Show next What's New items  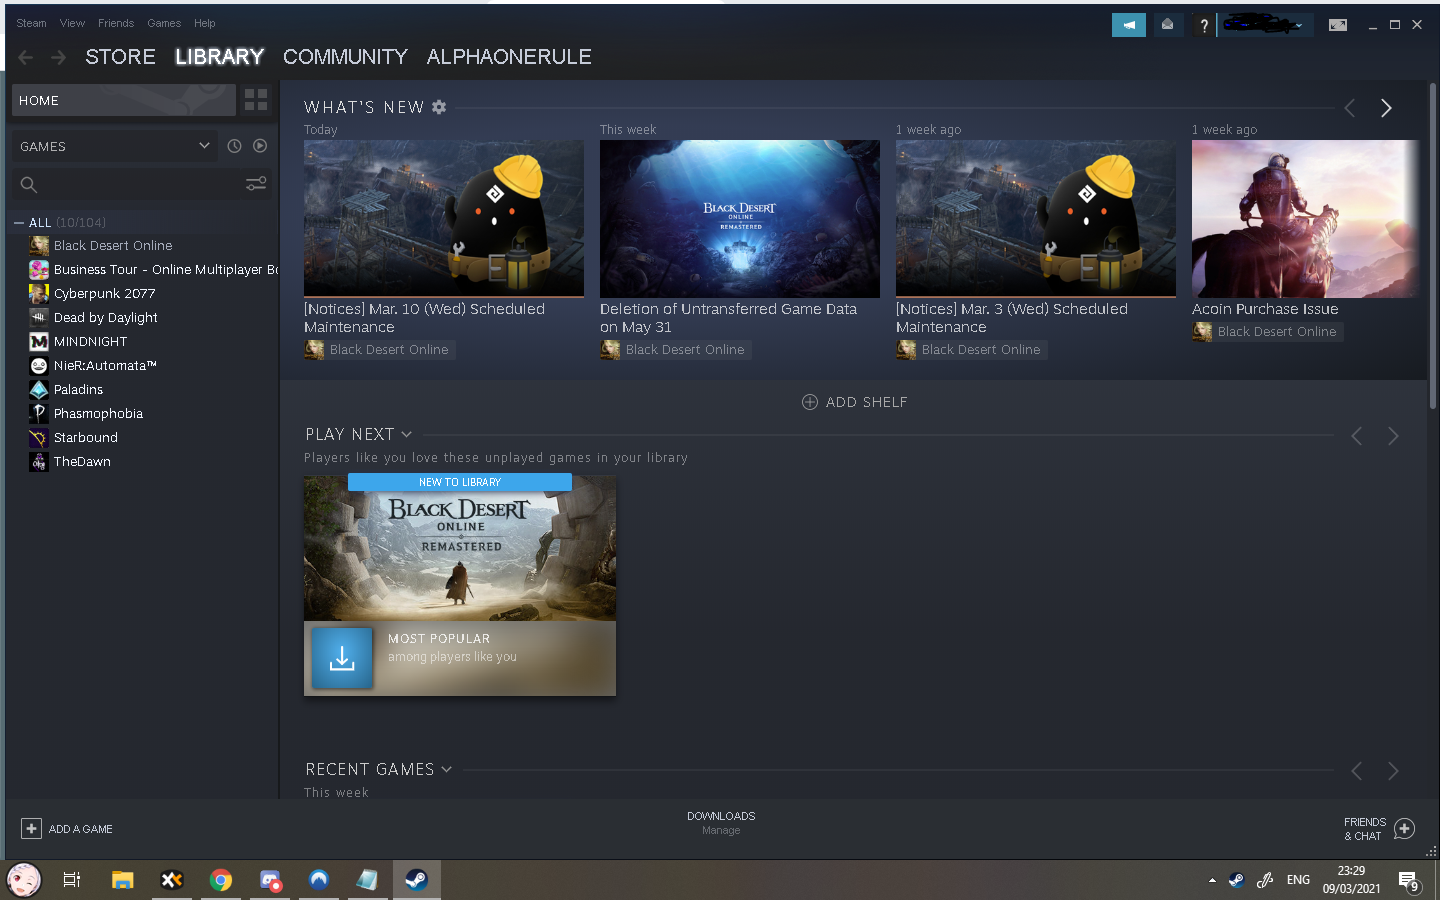point(1386,108)
